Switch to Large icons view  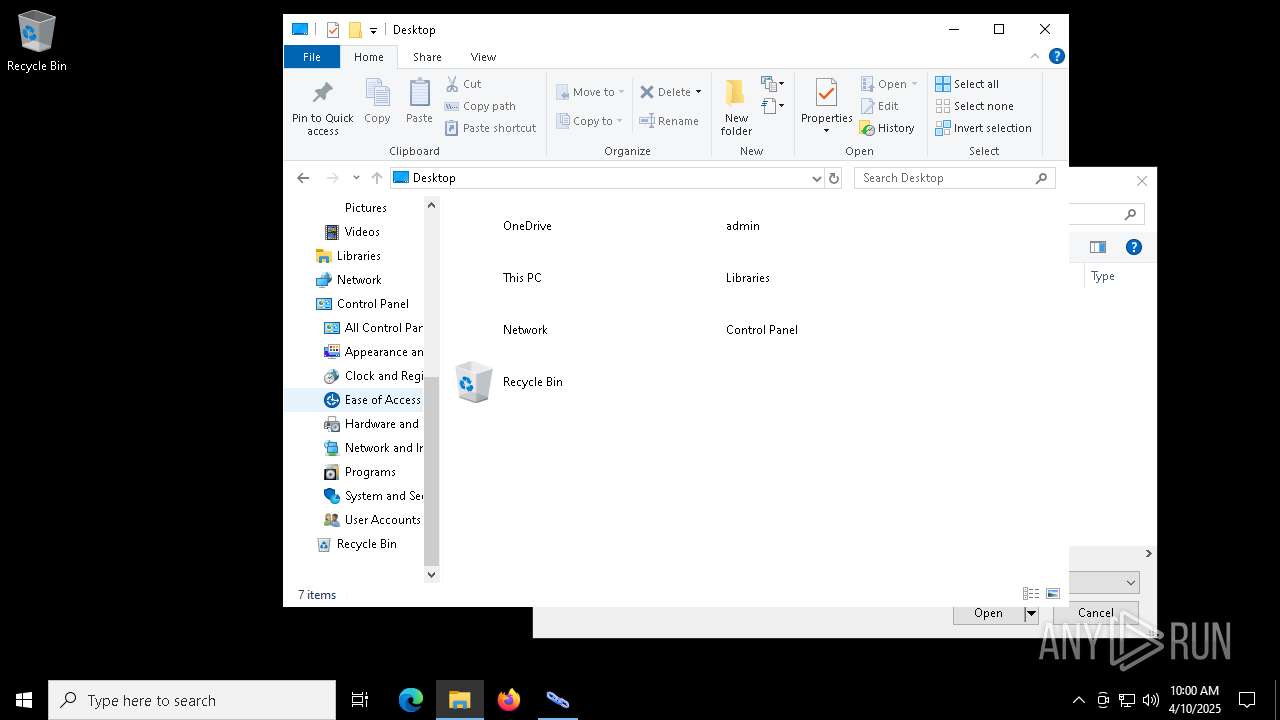(1052, 594)
